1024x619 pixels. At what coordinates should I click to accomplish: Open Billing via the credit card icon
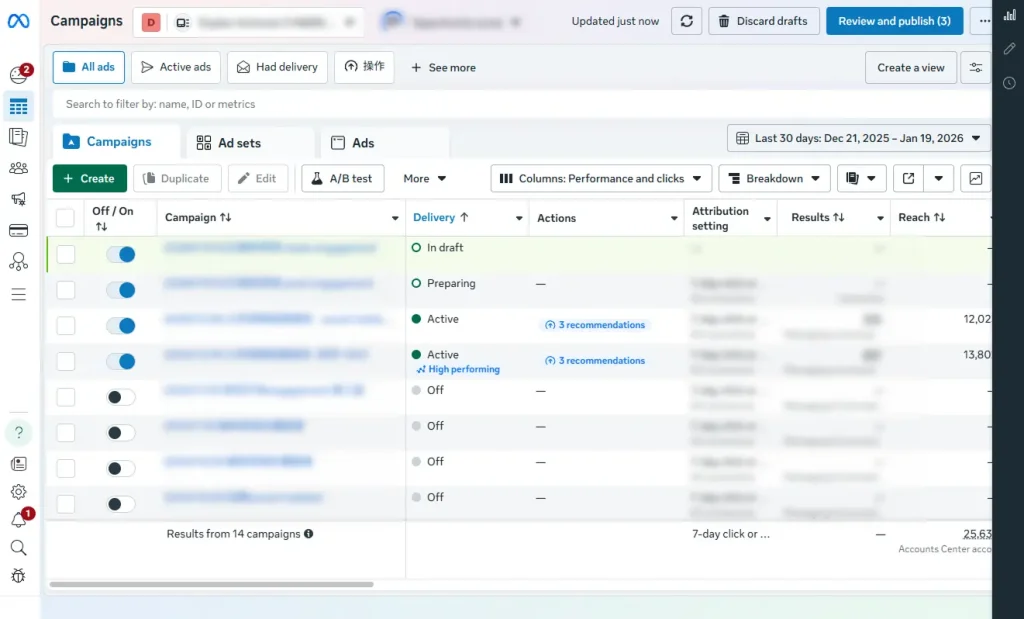19,229
